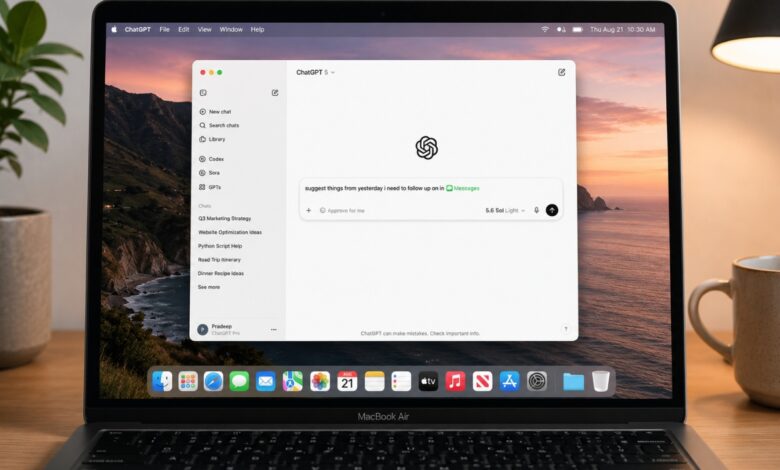Expand the 5.6 Sol Light selector

(x=505, y=210)
